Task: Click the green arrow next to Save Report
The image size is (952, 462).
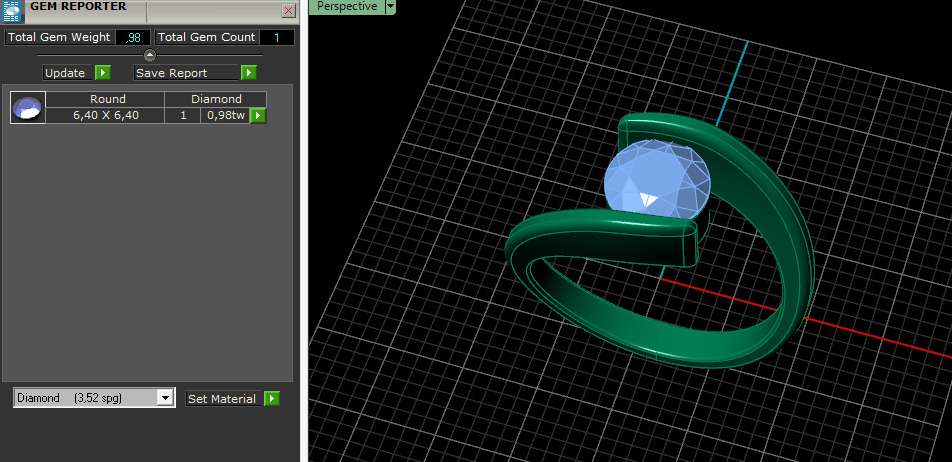Action: (248, 73)
